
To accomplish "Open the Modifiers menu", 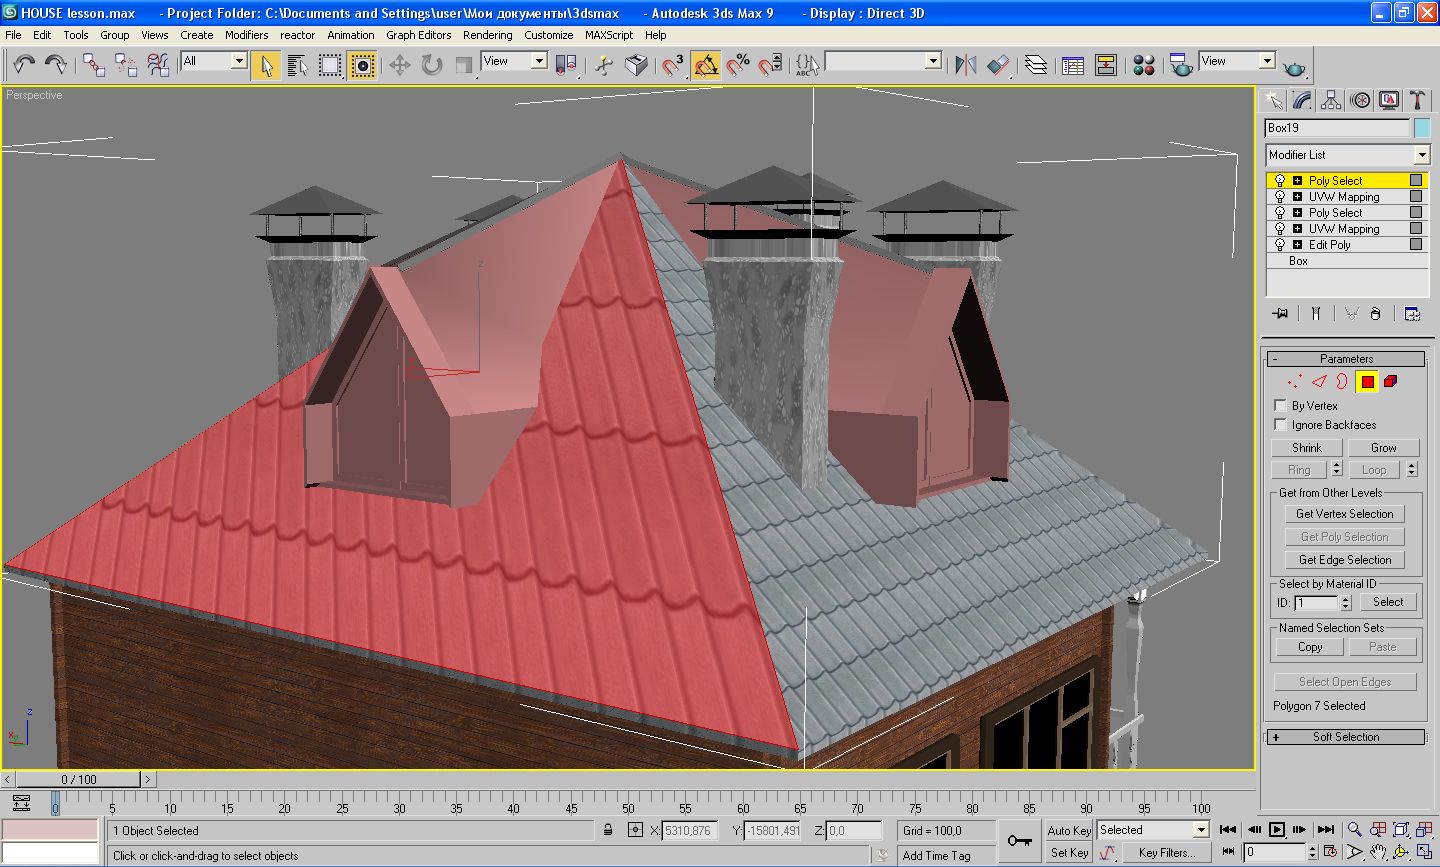I will [246, 35].
